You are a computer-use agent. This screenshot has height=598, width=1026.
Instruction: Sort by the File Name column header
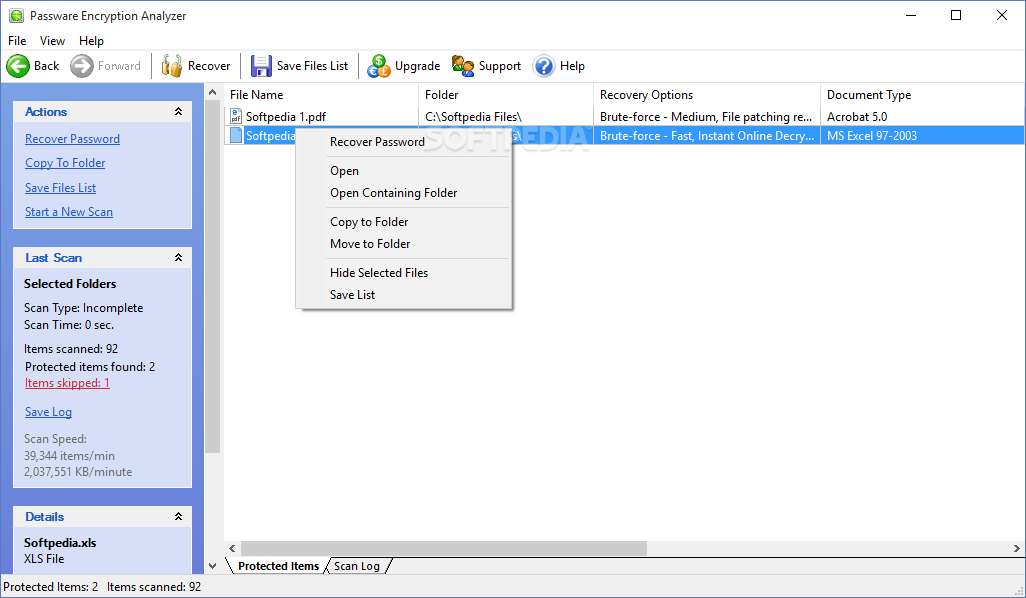[321, 95]
